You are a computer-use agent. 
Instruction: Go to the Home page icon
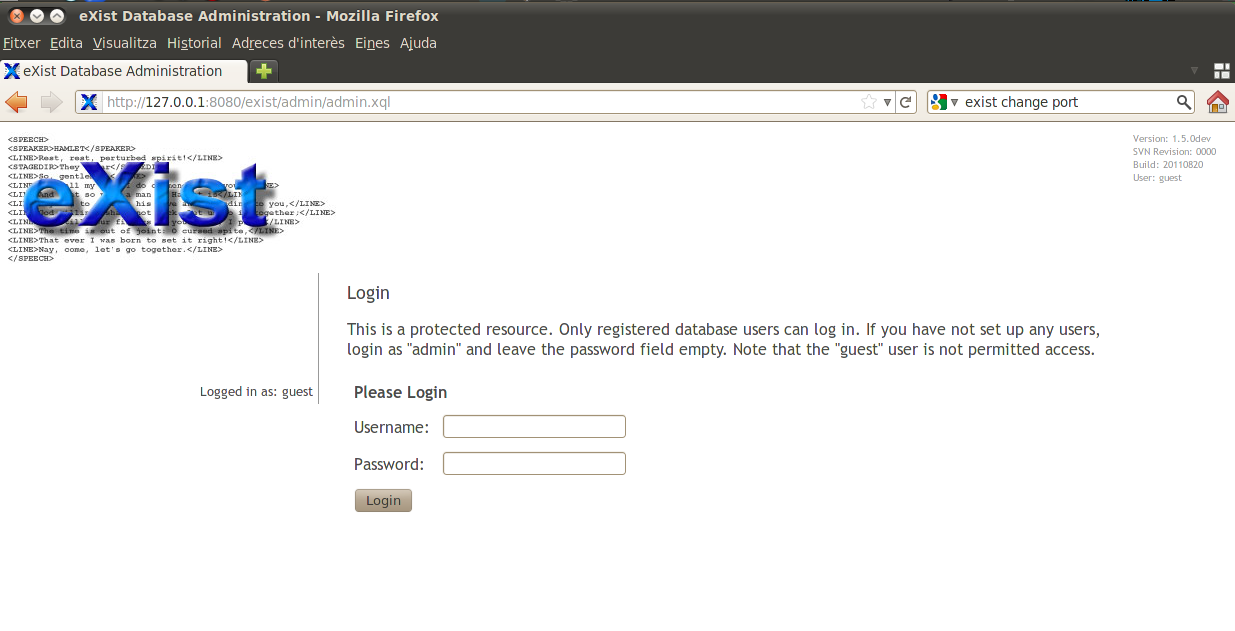[1217, 102]
